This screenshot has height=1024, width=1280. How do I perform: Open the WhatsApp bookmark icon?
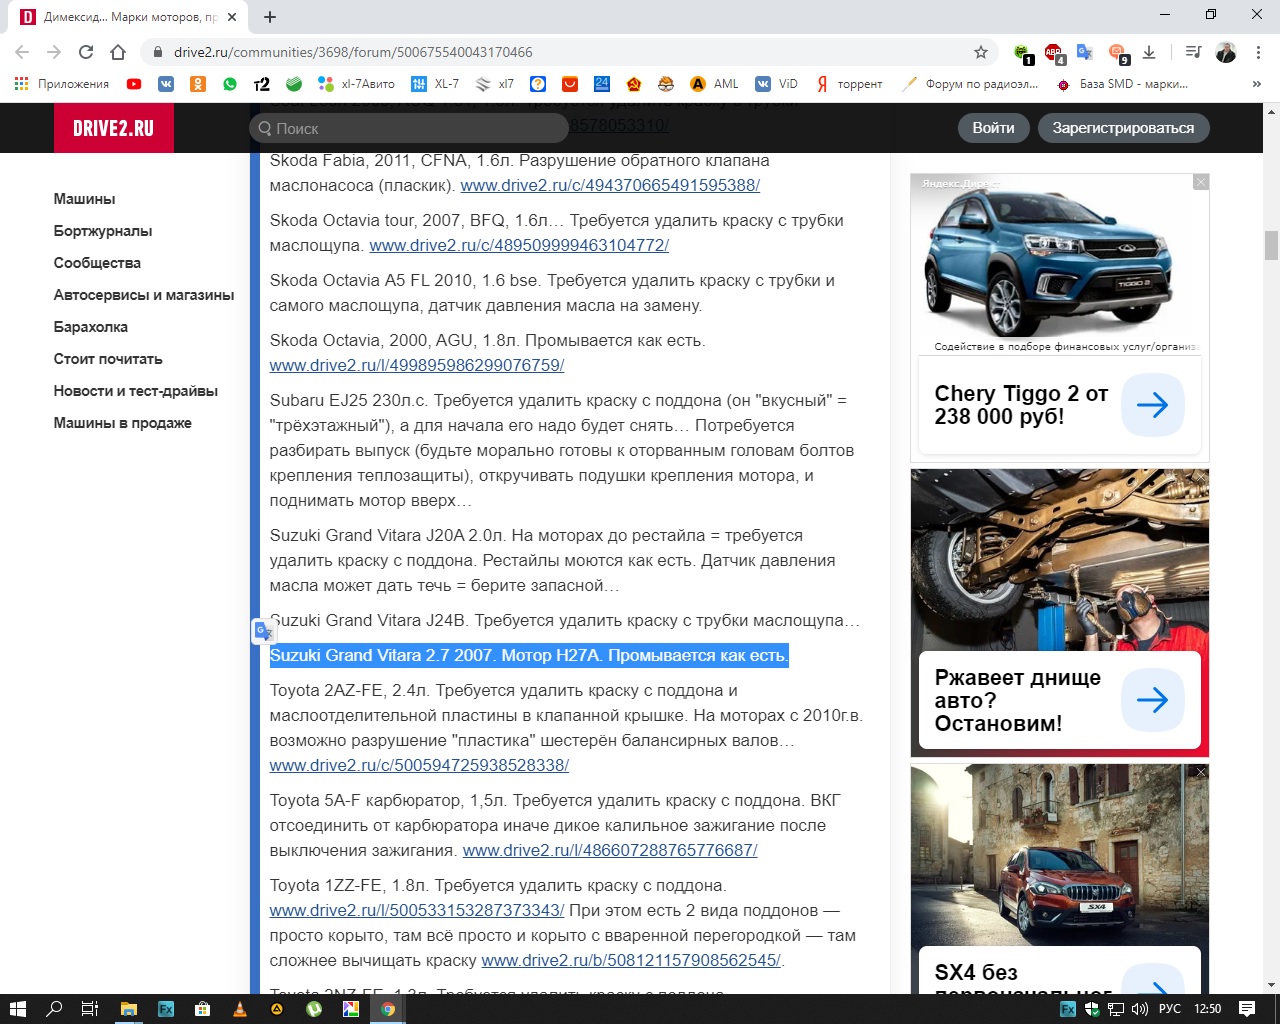(x=230, y=84)
